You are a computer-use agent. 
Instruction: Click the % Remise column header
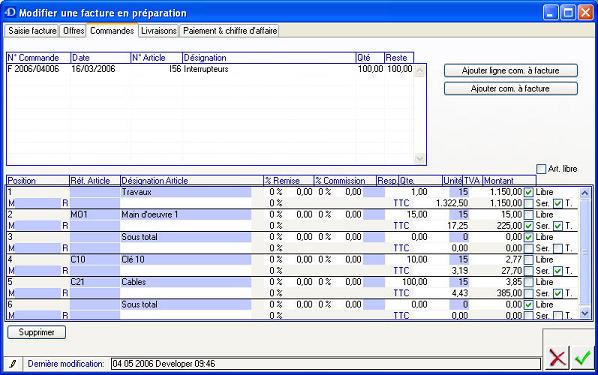click(x=289, y=180)
